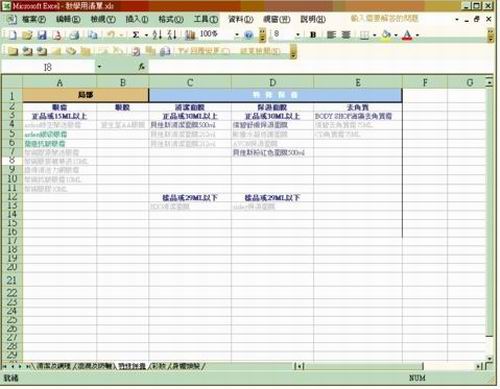Open the font color palette dropdown arrow
The height and width of the screenshot is (389, 500).
pos(417,35)
